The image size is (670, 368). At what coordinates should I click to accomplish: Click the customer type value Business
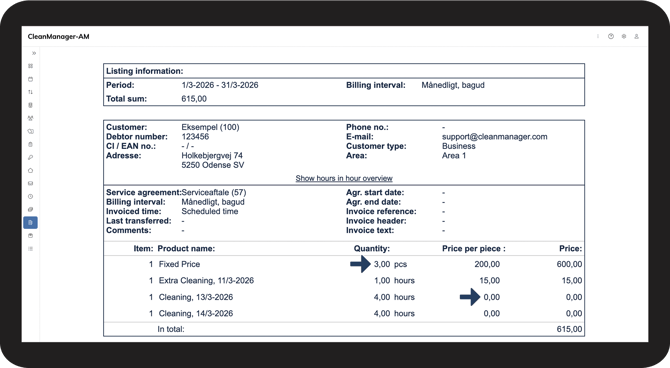point(458,146)
